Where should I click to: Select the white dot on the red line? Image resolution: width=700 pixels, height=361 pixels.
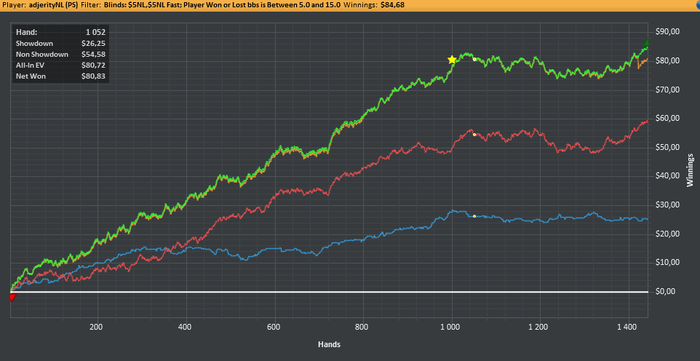(474, 134)
